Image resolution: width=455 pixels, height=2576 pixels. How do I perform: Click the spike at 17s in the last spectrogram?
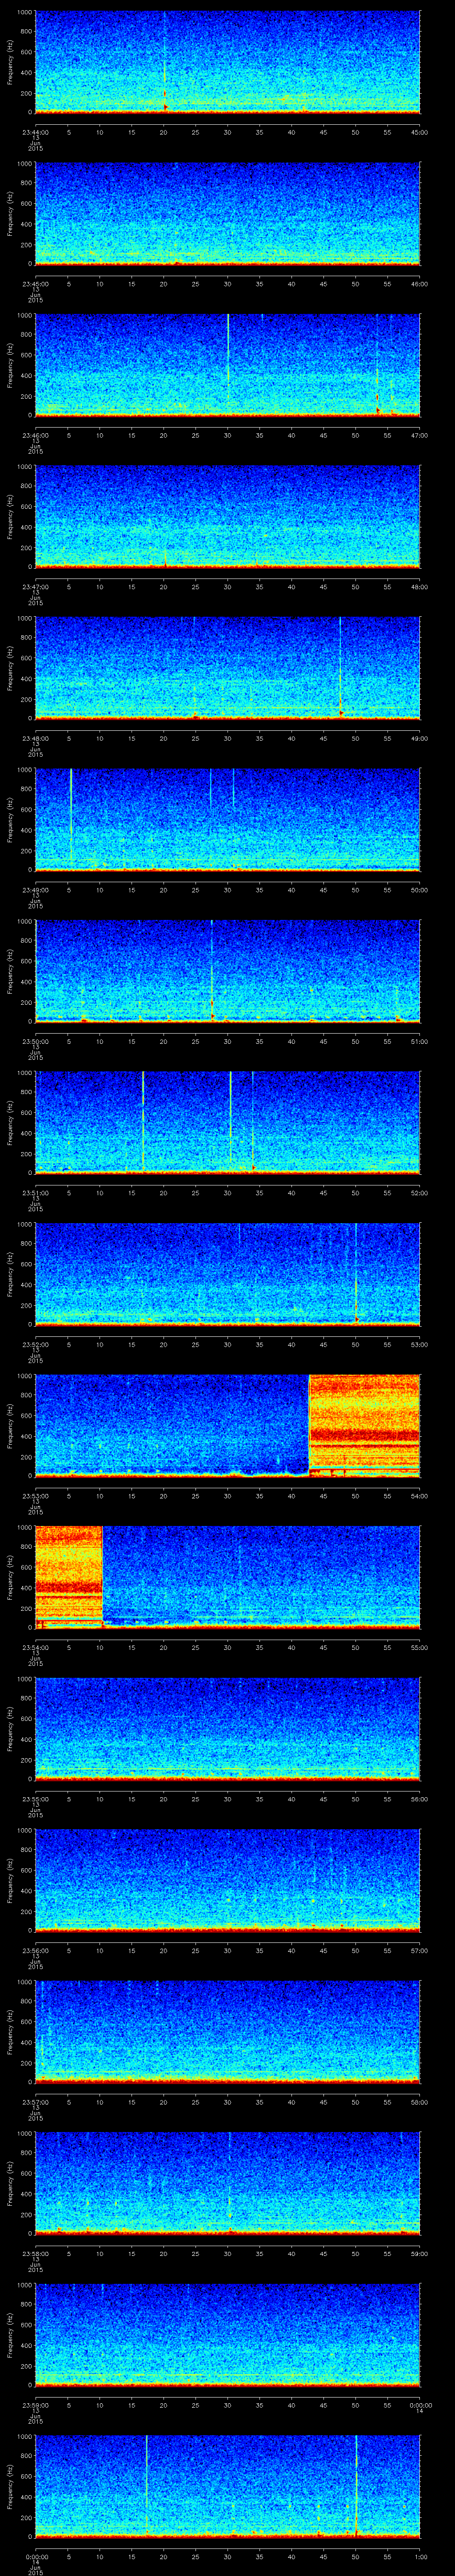[146, 2485]
